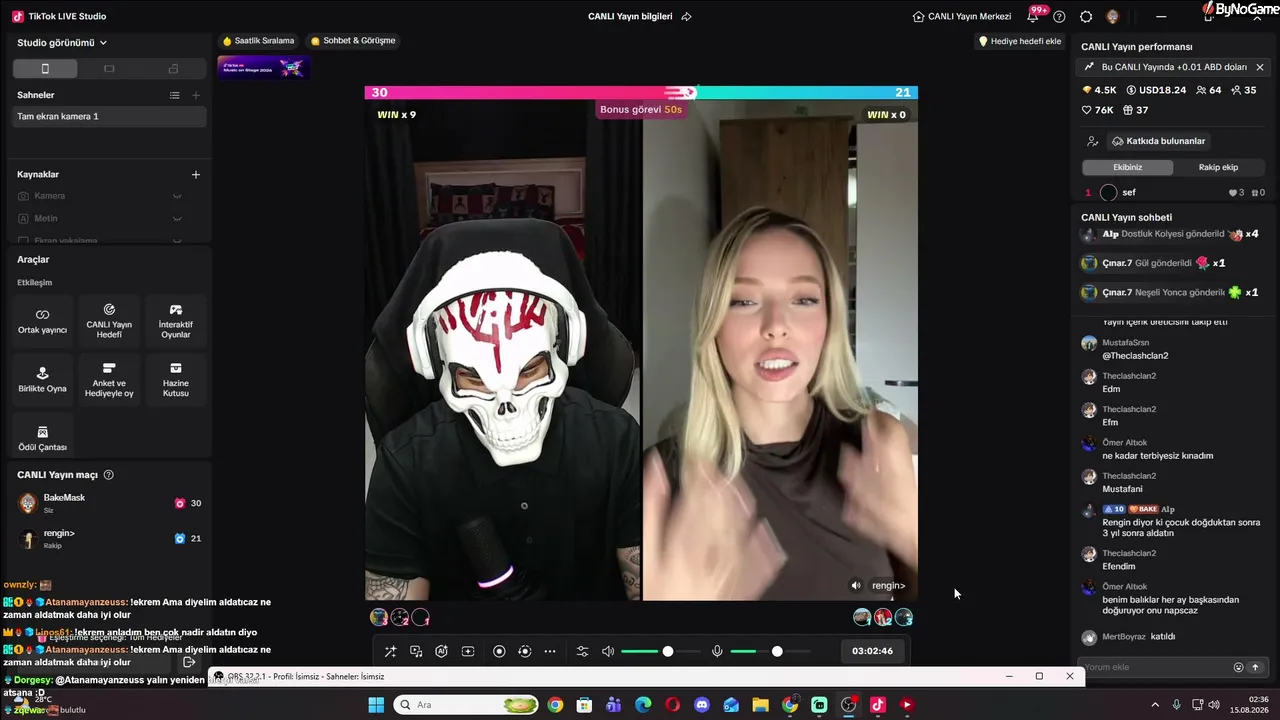Open the Saatlik Sıralama tab
Viewport: 1280px width, 720px height.
tap(259, 41)
